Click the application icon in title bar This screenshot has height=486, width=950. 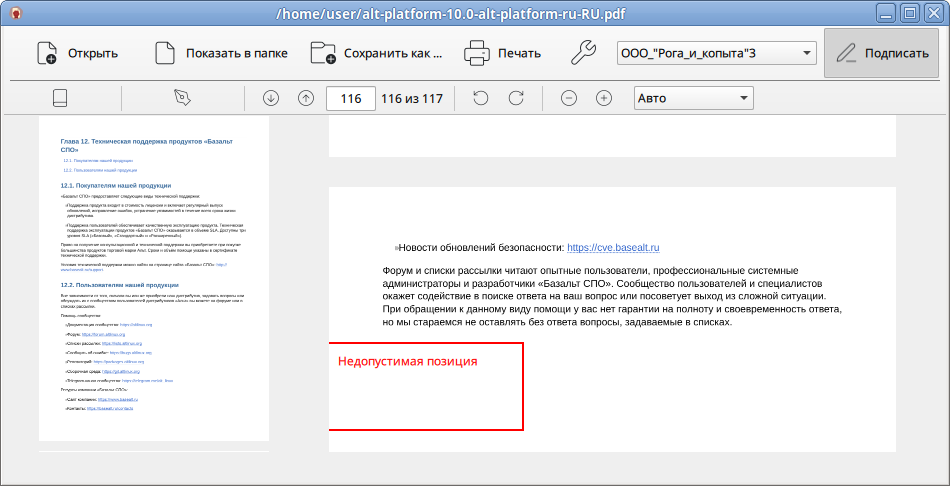point(17,14)
